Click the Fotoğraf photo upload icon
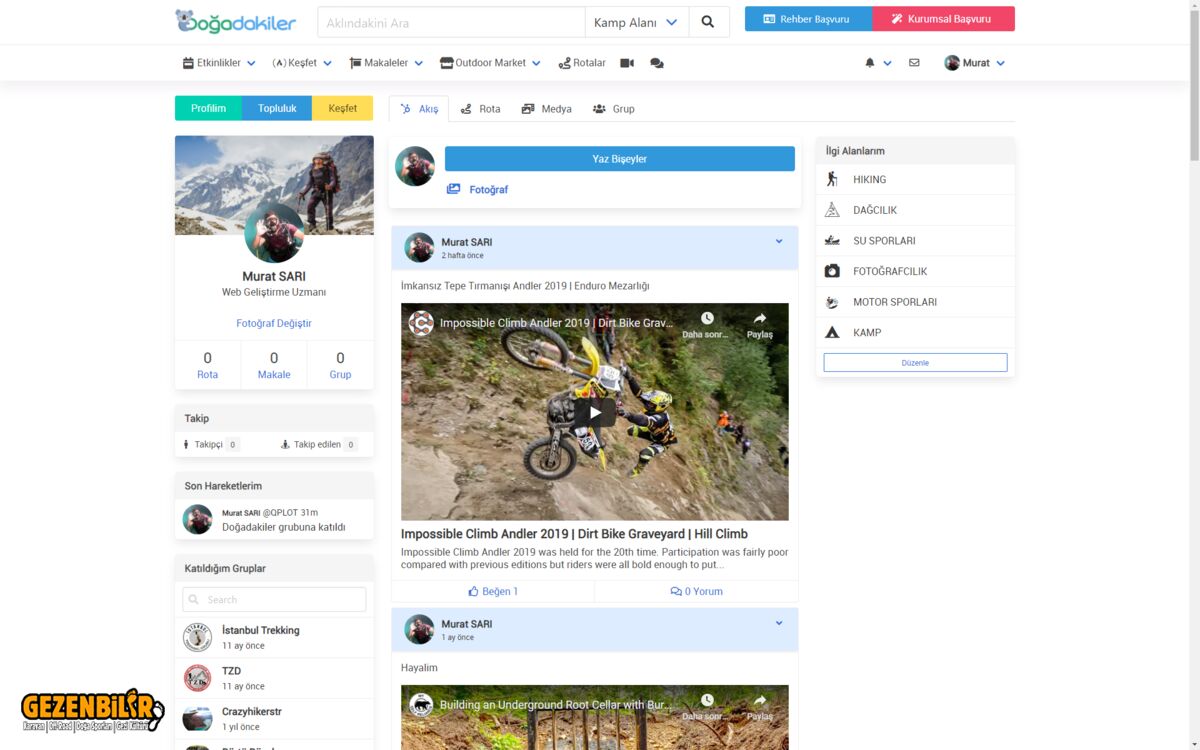1200x750 pixels. tap(454, 189)
